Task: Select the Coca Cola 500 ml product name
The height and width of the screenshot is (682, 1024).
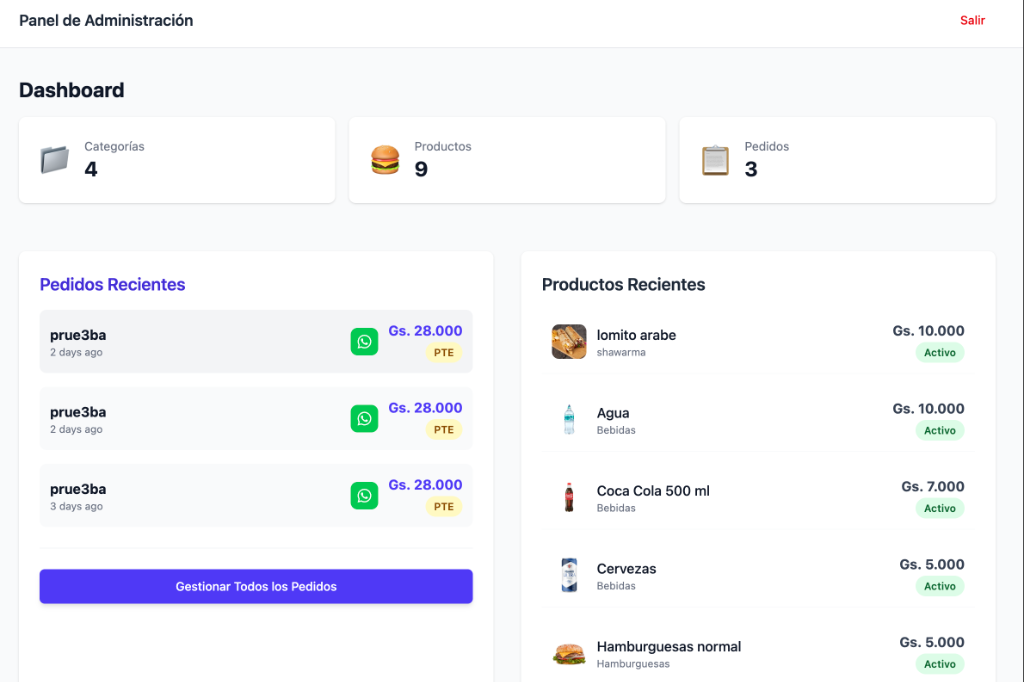Action: (653, 491)
